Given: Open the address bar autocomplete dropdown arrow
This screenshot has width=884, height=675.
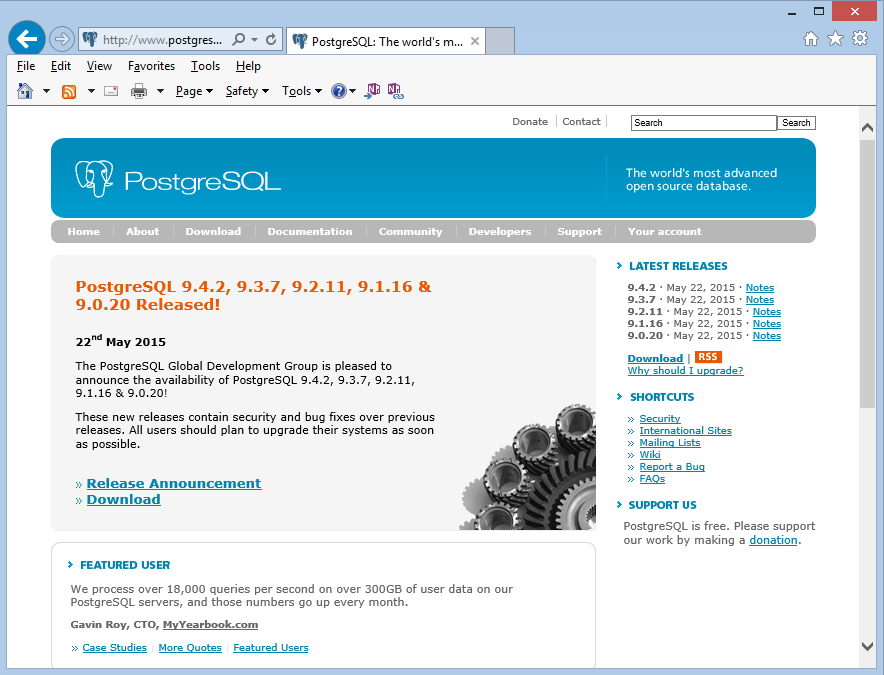Looking at the screenshot, I should [254, 39].
